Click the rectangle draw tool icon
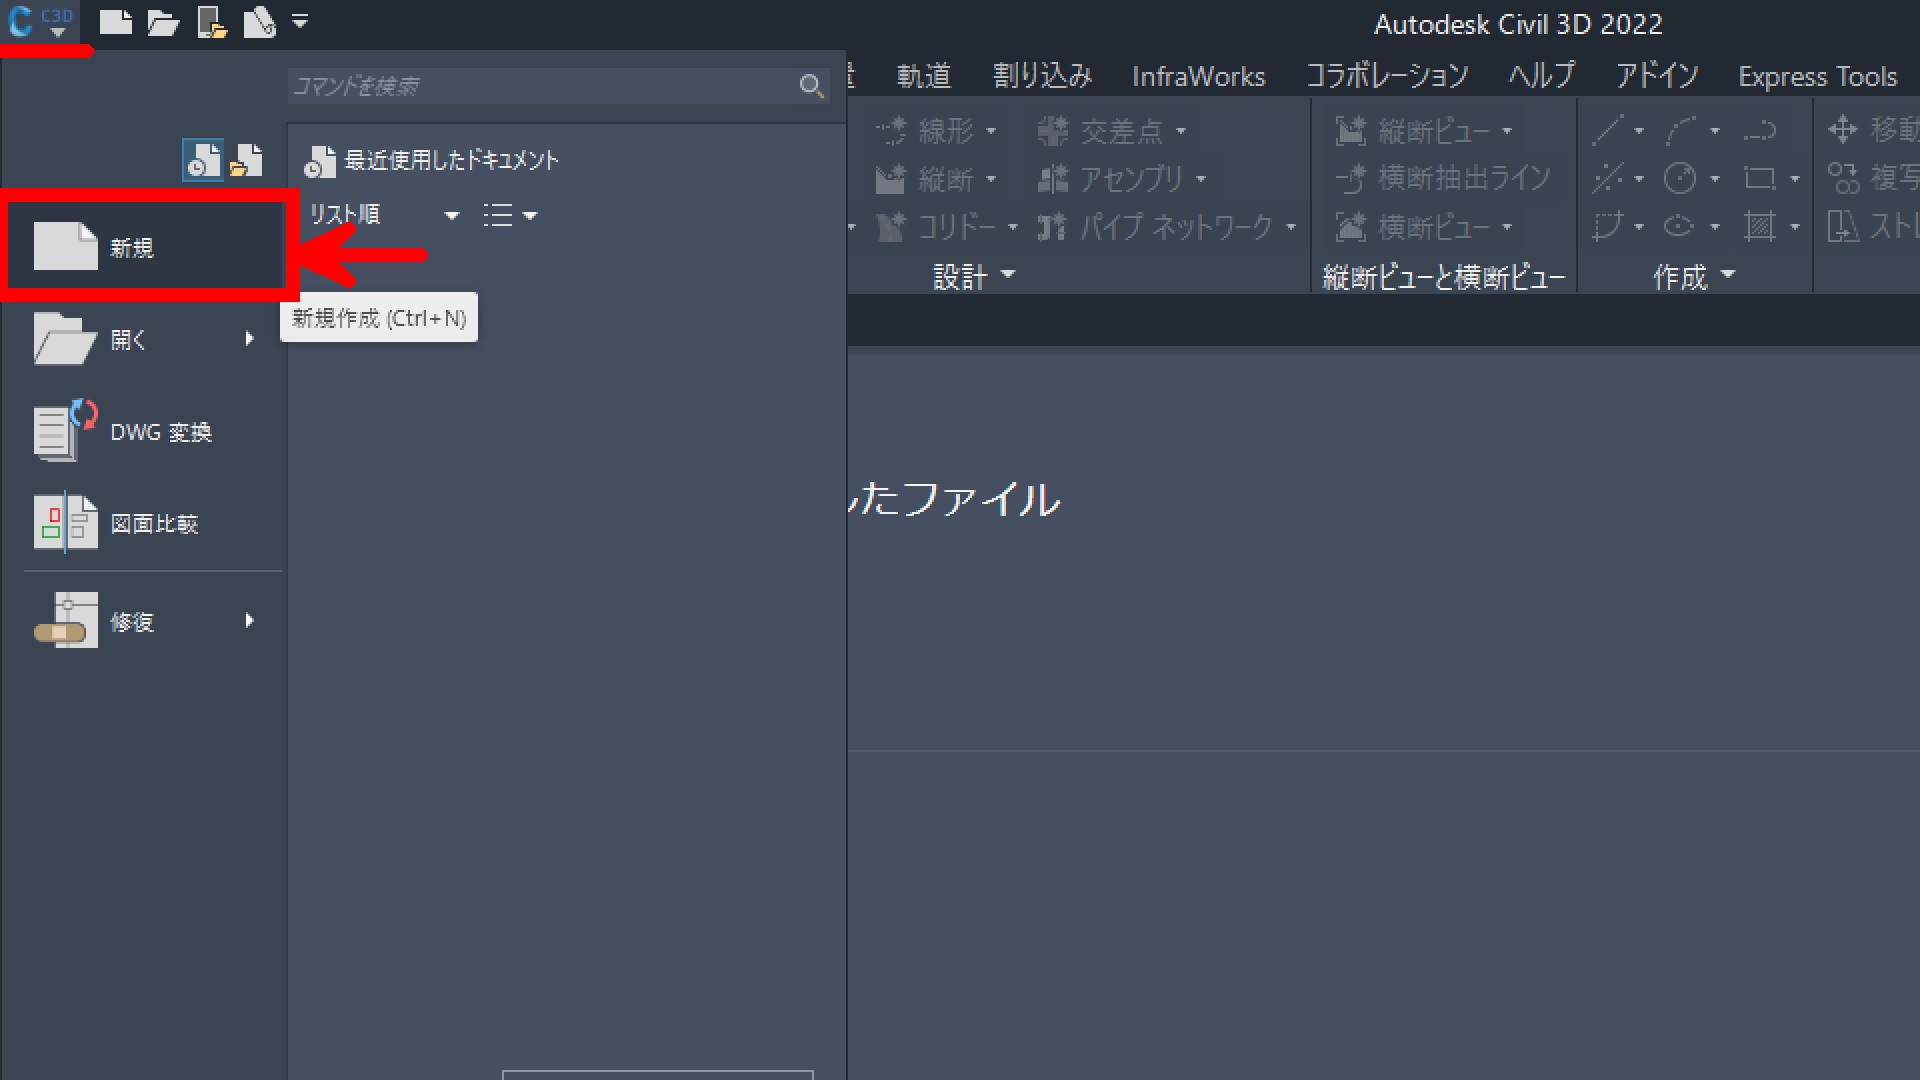This screenshot has height=1080, width=1928. [x=1760, y=178]
